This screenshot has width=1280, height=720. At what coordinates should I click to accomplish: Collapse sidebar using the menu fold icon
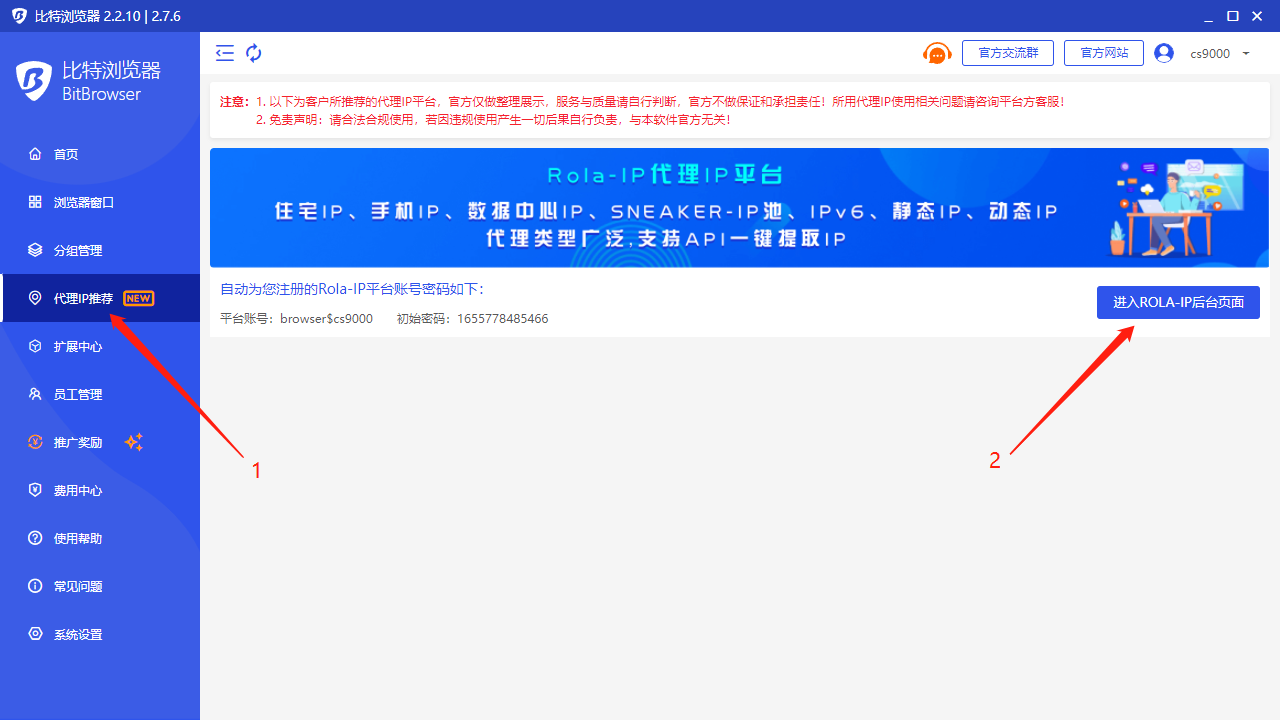225,53
